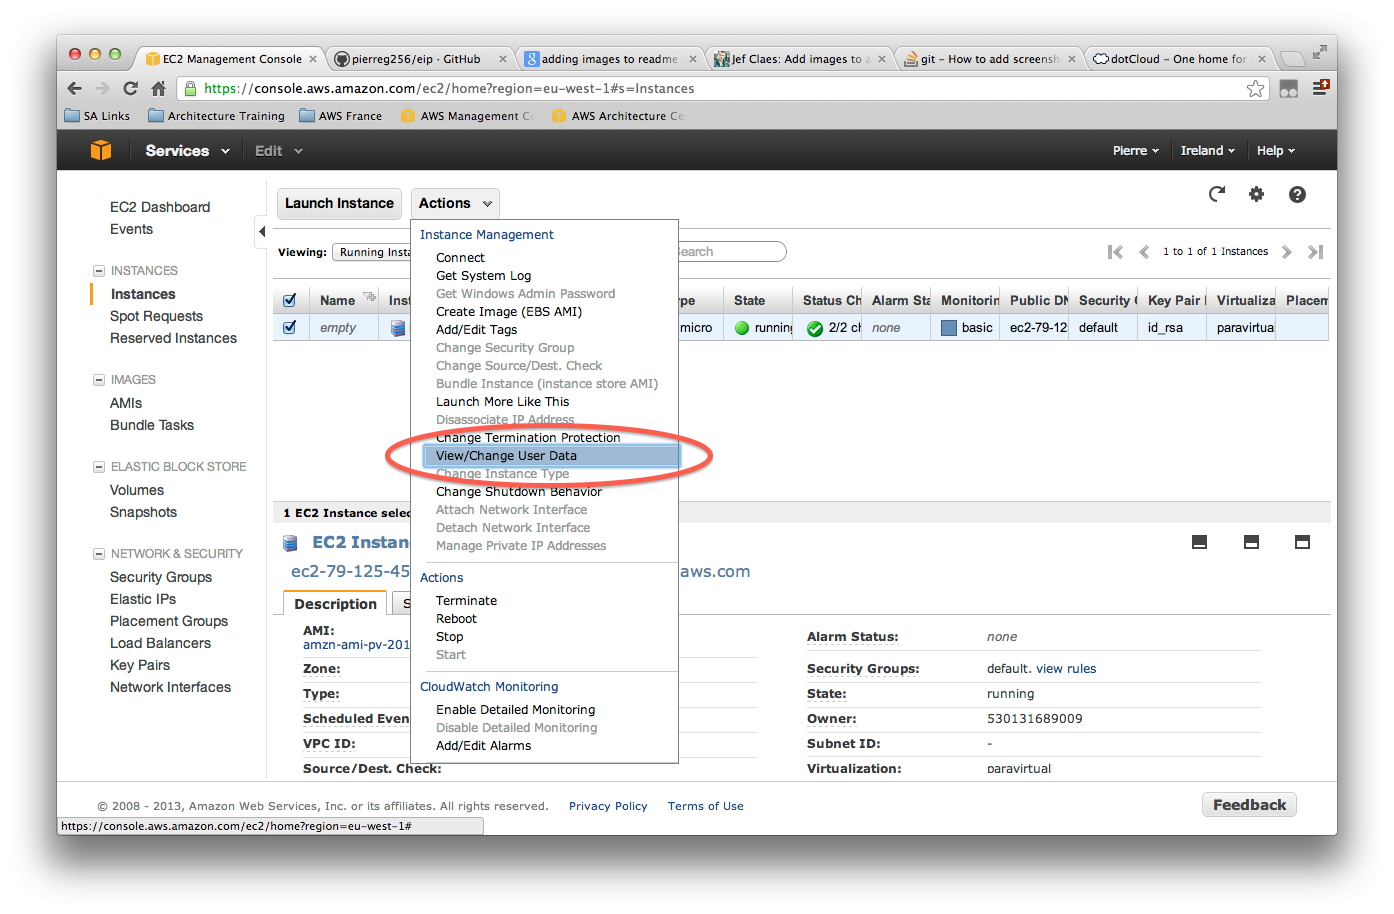Collapse the left navigation sidebar arrow
Image resolution: width=1394 pixels, height=914 pixels.
tap(261, 231)
